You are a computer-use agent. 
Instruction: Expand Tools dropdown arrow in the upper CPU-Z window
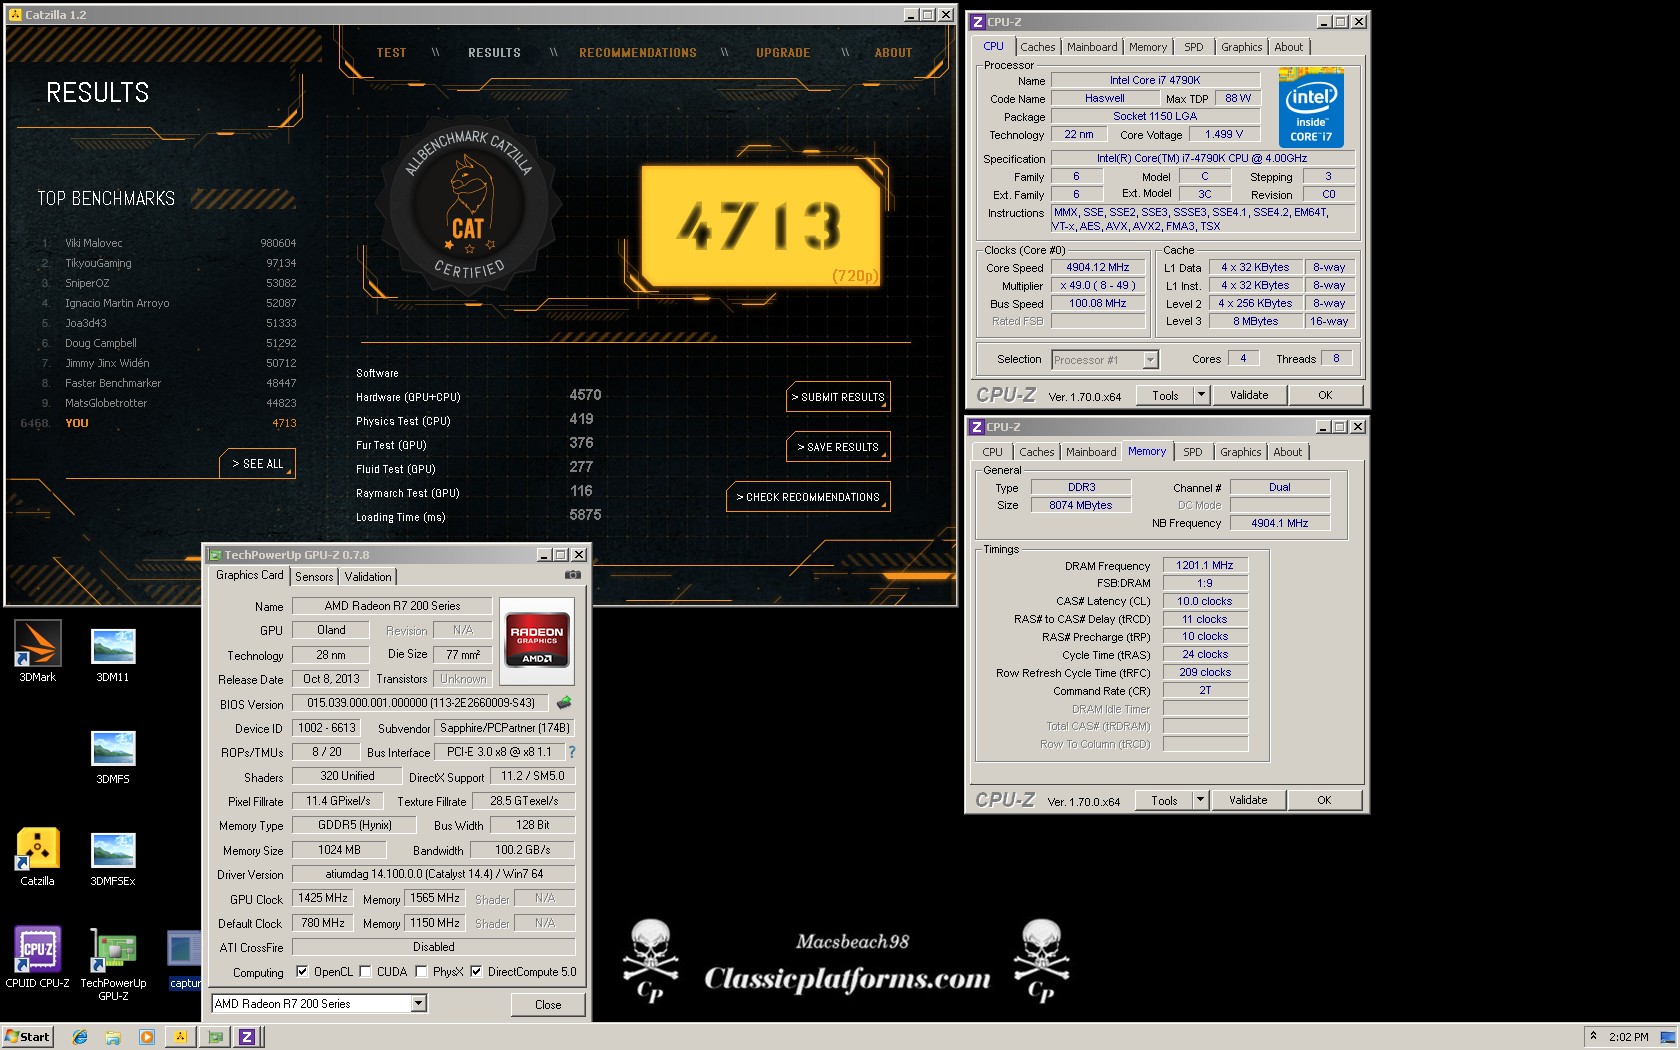[1201, 395]
